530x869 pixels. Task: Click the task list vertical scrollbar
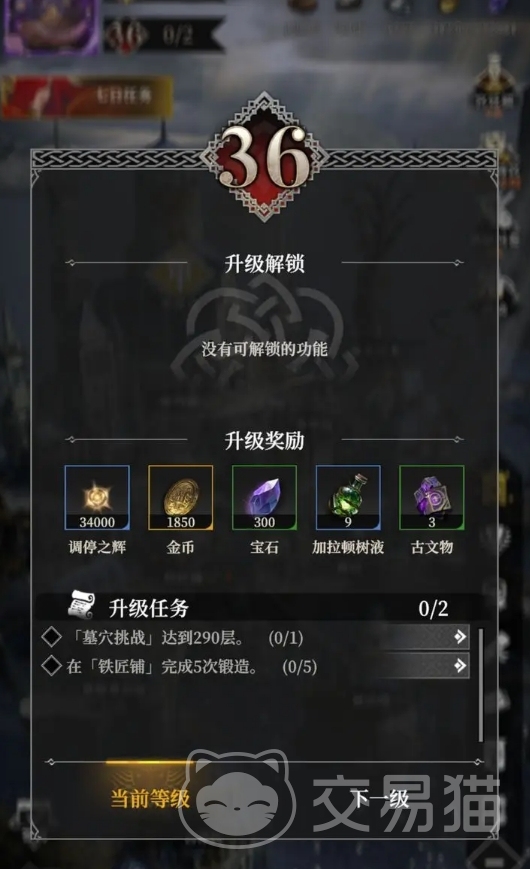[481, 685]
